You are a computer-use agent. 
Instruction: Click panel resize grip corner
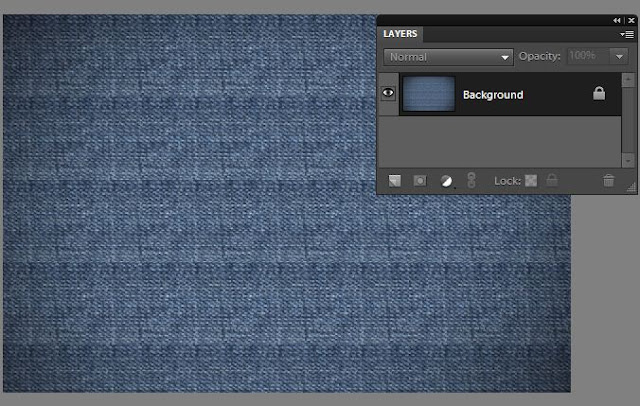[x=631, y=187]
